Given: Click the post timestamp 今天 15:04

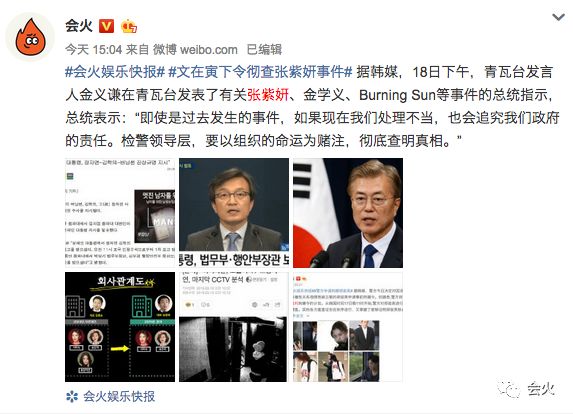Looking at the screenshot, I should pos(93,49).
